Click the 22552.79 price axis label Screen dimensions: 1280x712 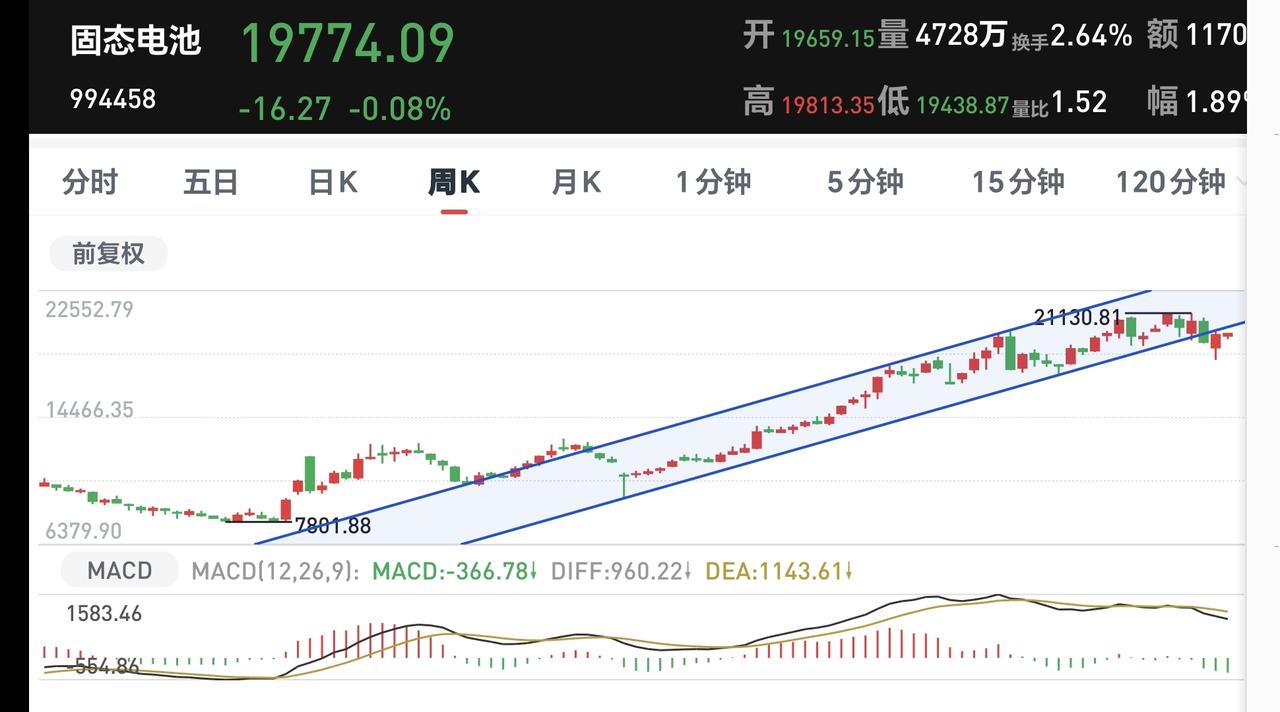pyautogui.click(x=89, y=310)
